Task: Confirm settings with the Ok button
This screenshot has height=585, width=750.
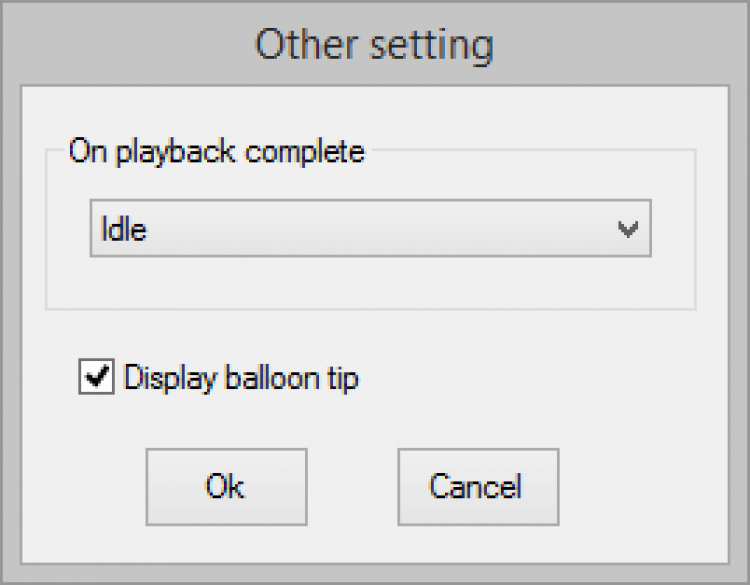Action: point(226,486)
